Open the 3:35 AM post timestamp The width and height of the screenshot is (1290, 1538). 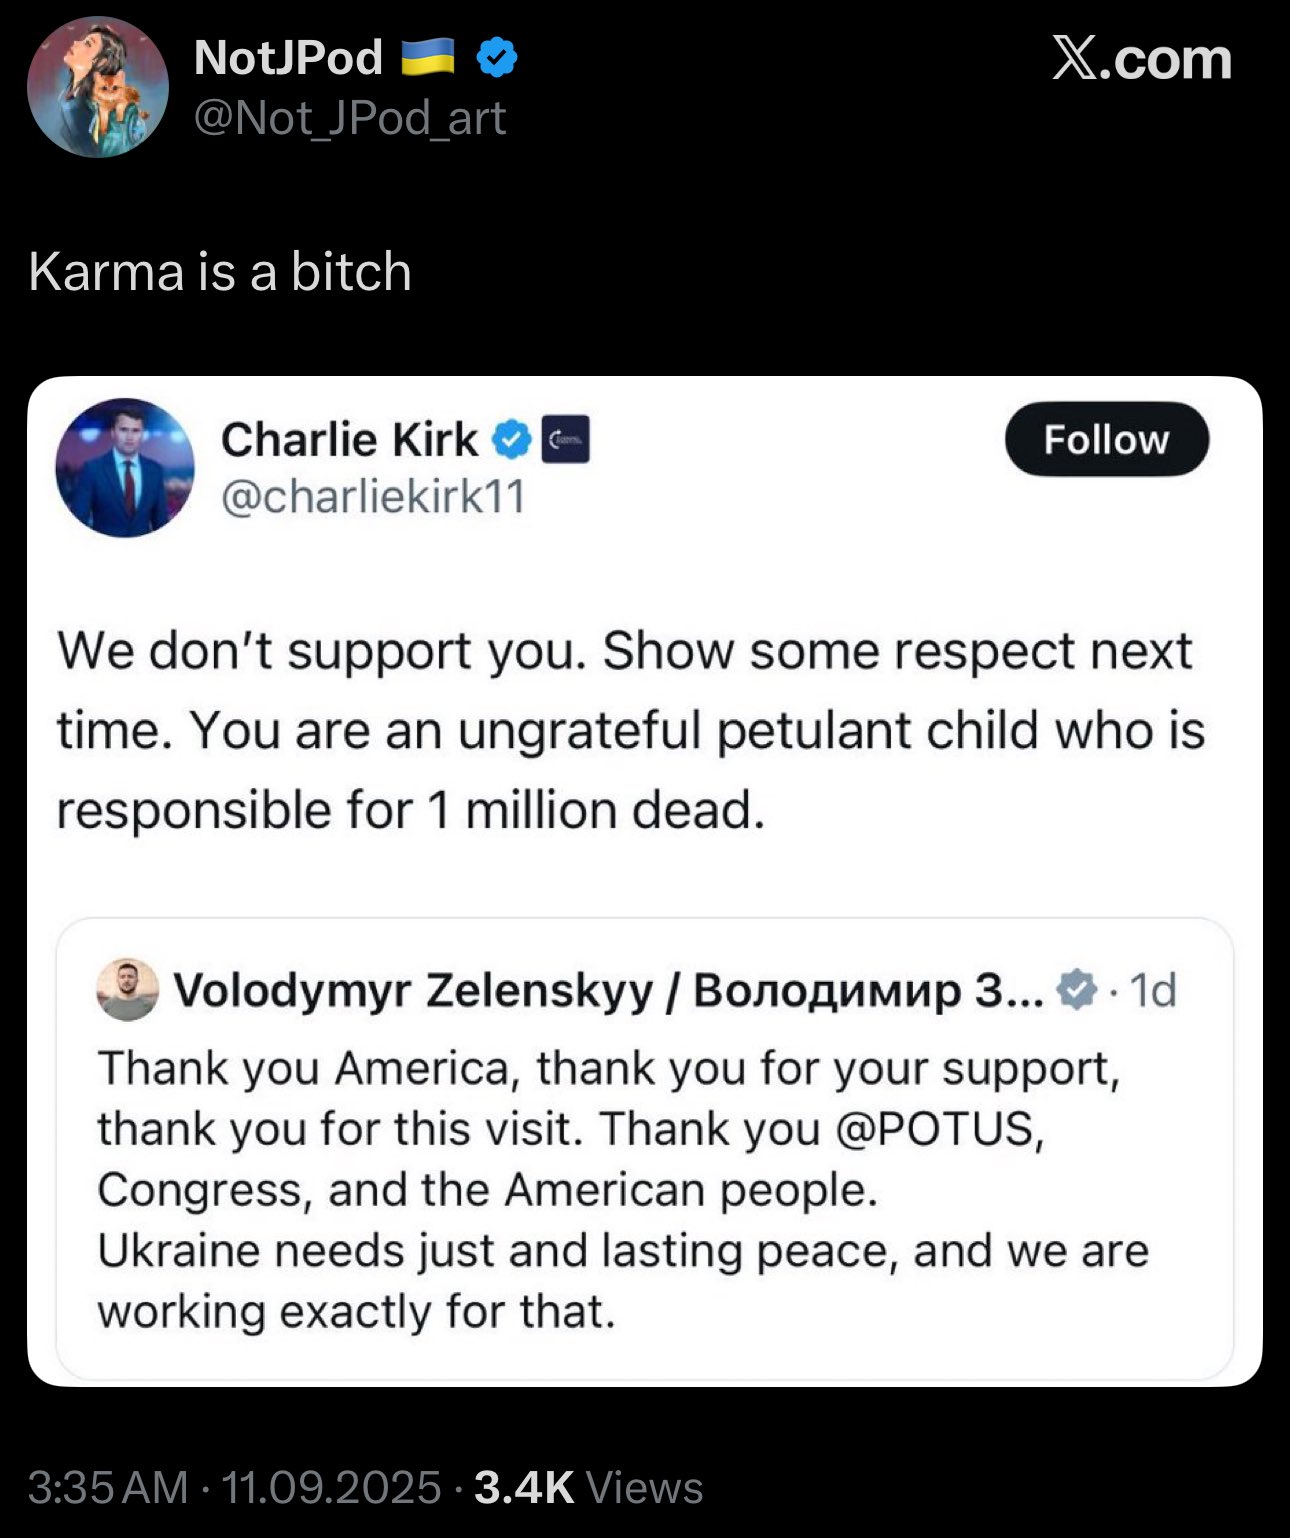108,1487
